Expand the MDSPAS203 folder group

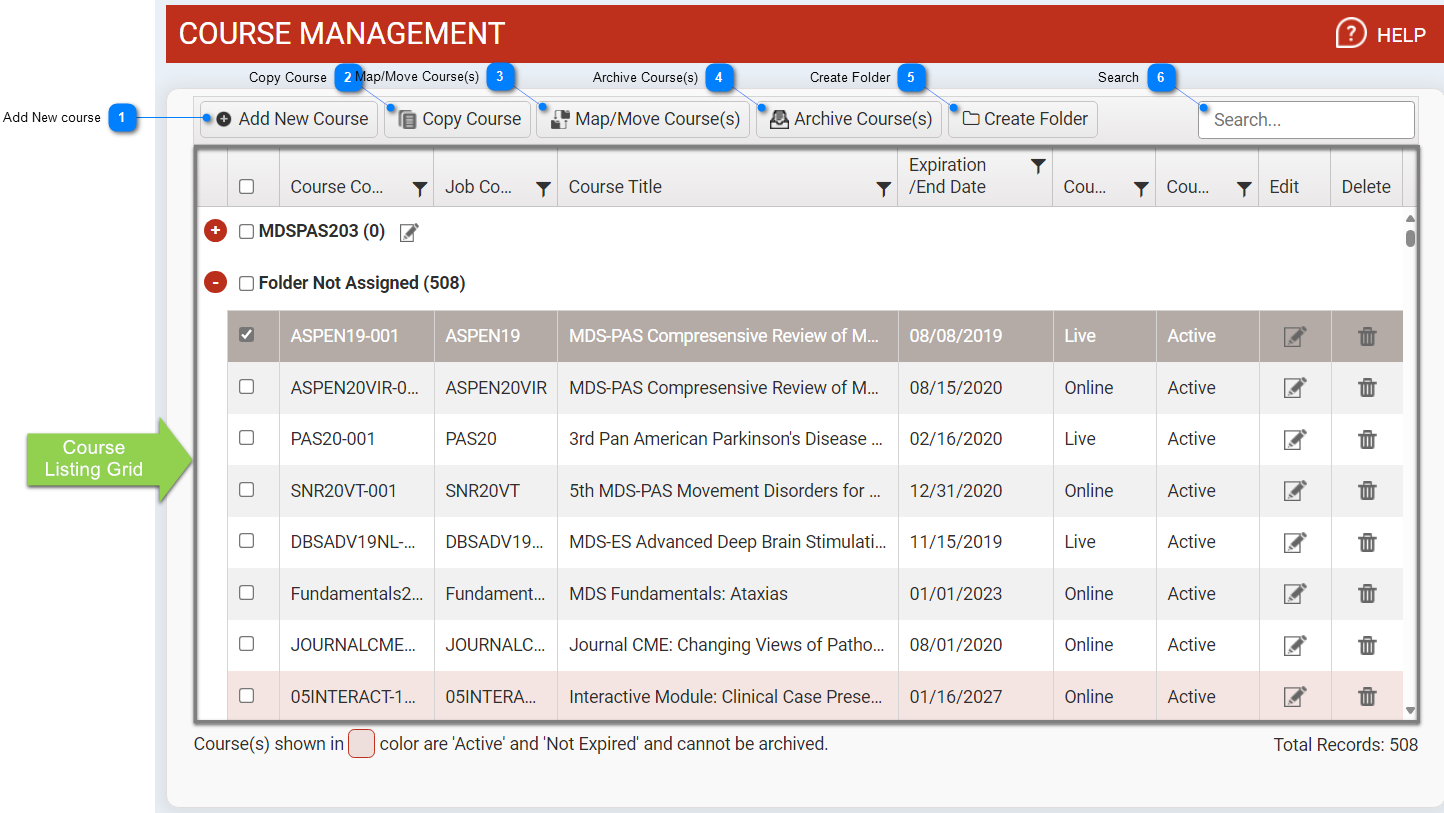[215, 231]
